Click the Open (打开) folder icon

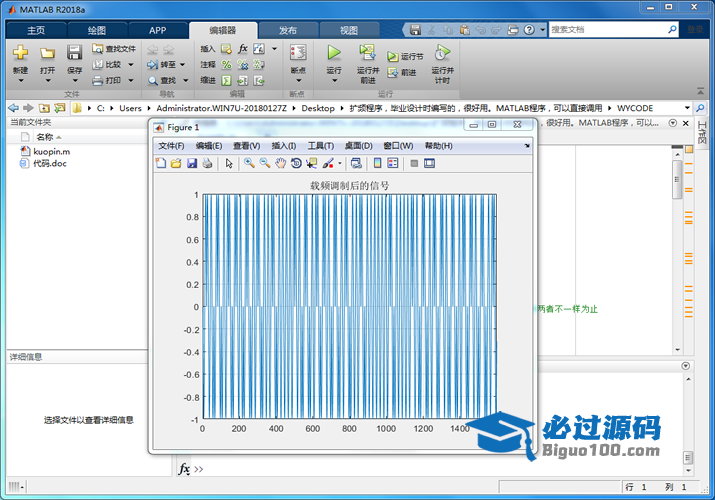point(47,53)
